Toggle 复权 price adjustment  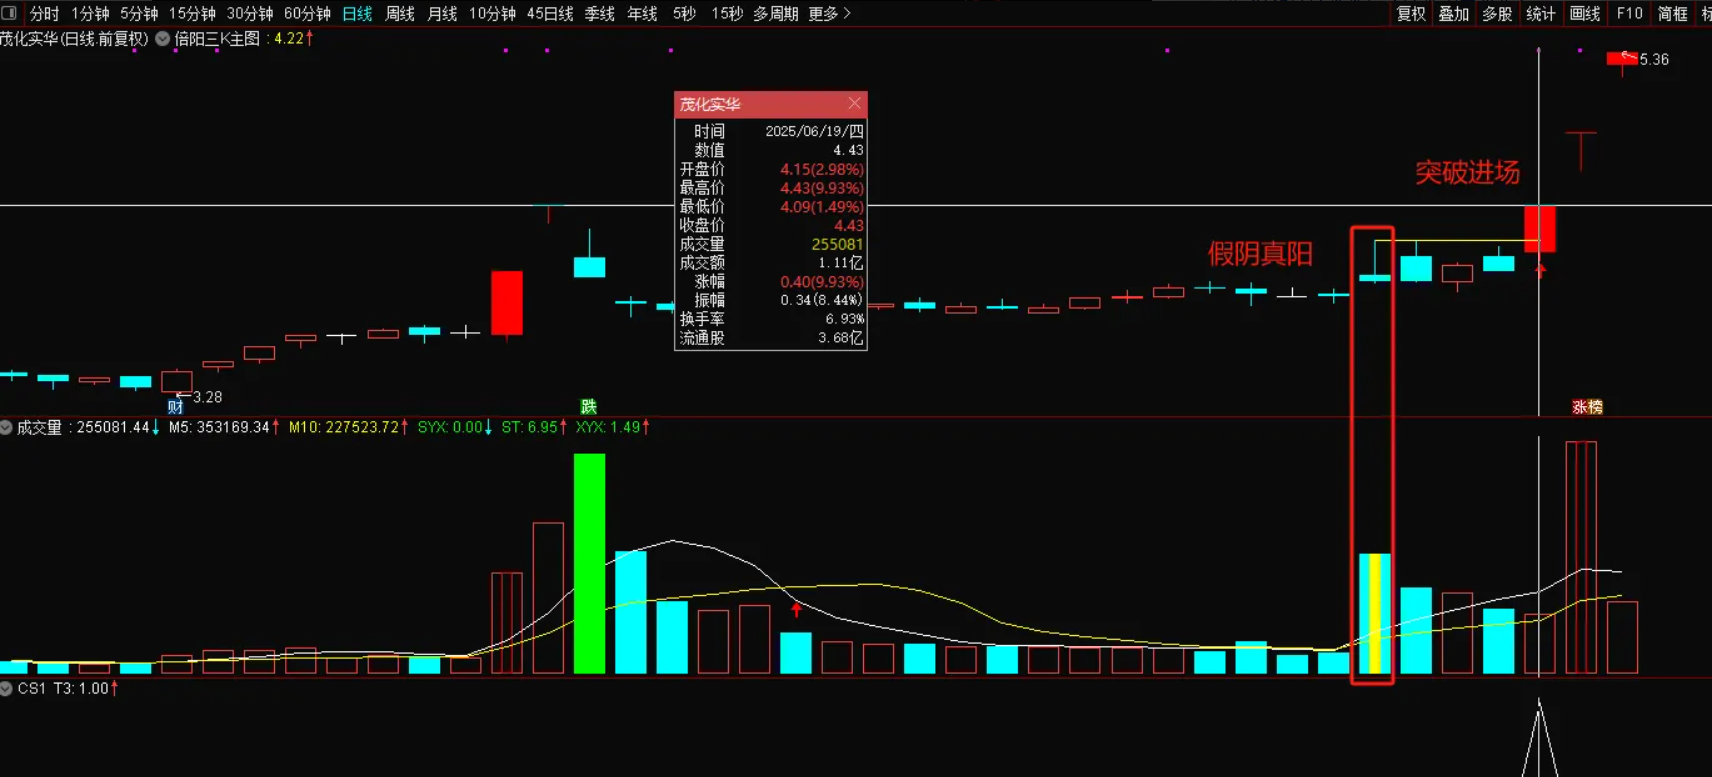[1411, 13]
